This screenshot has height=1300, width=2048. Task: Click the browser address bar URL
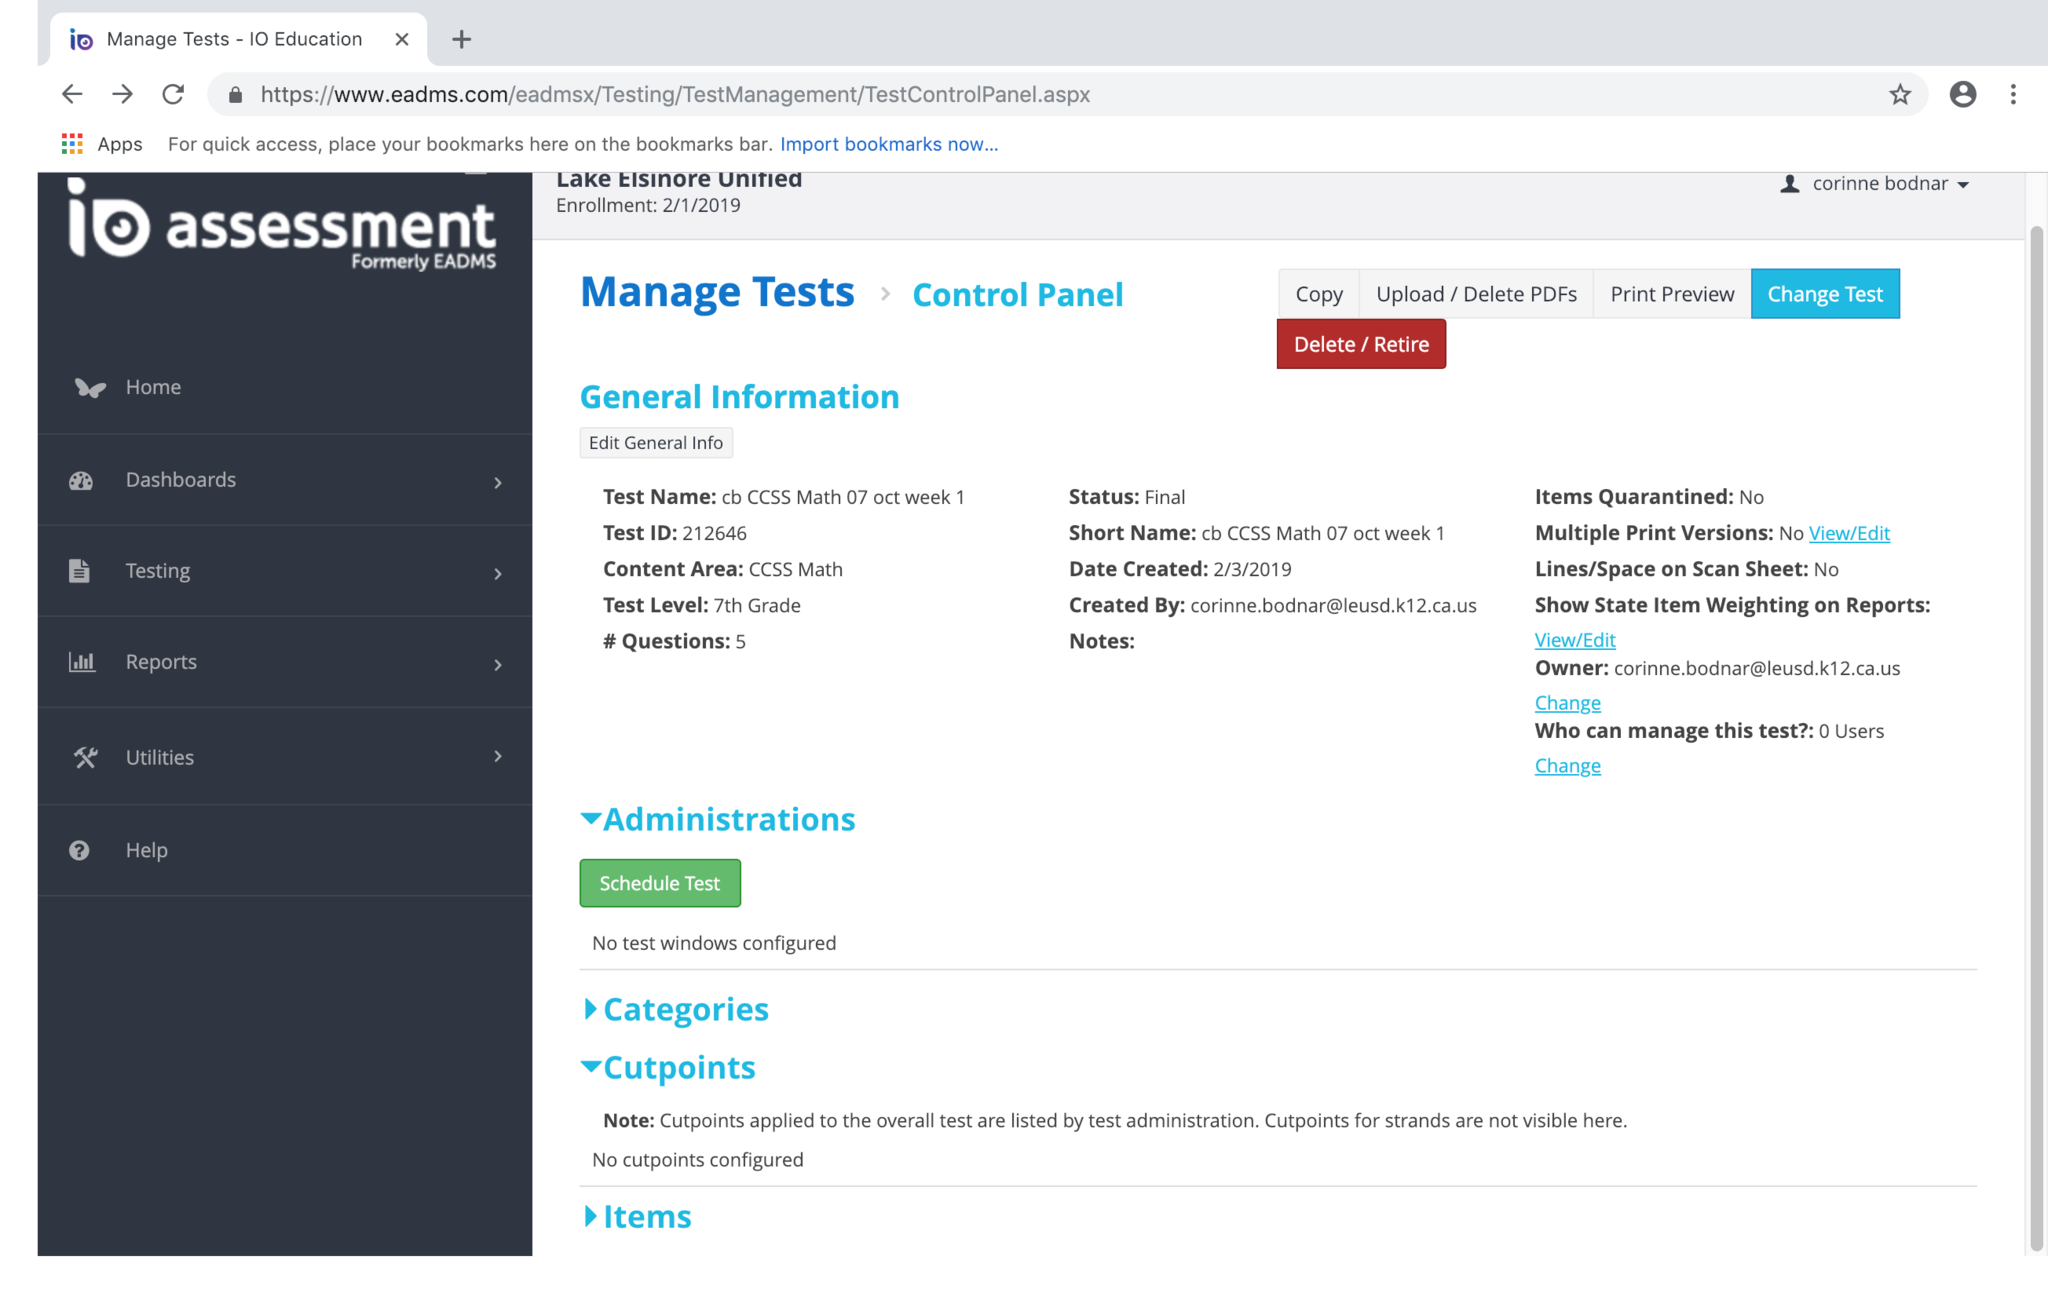click(x=675, y=95)
